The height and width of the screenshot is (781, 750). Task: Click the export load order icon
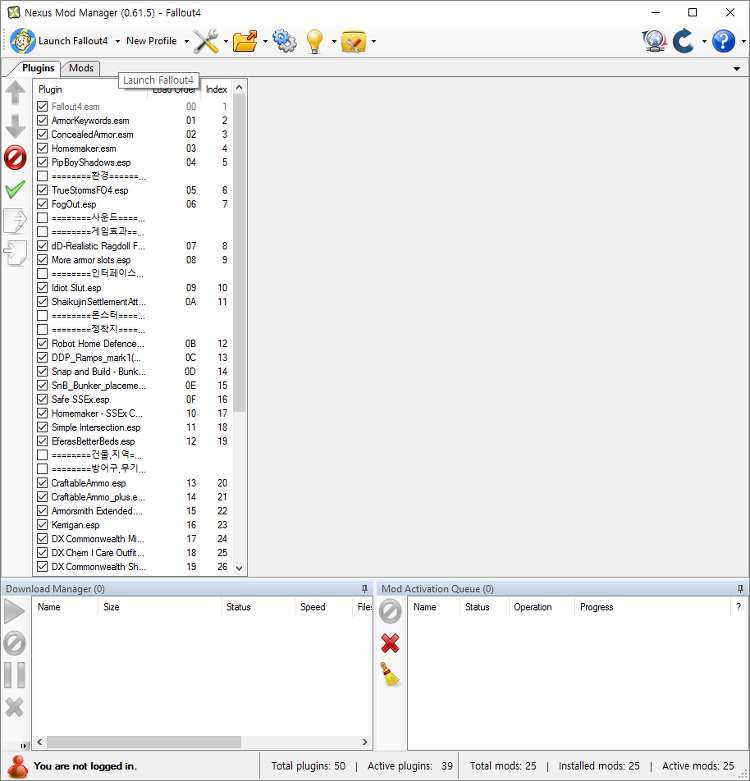[x=15, y=221]
